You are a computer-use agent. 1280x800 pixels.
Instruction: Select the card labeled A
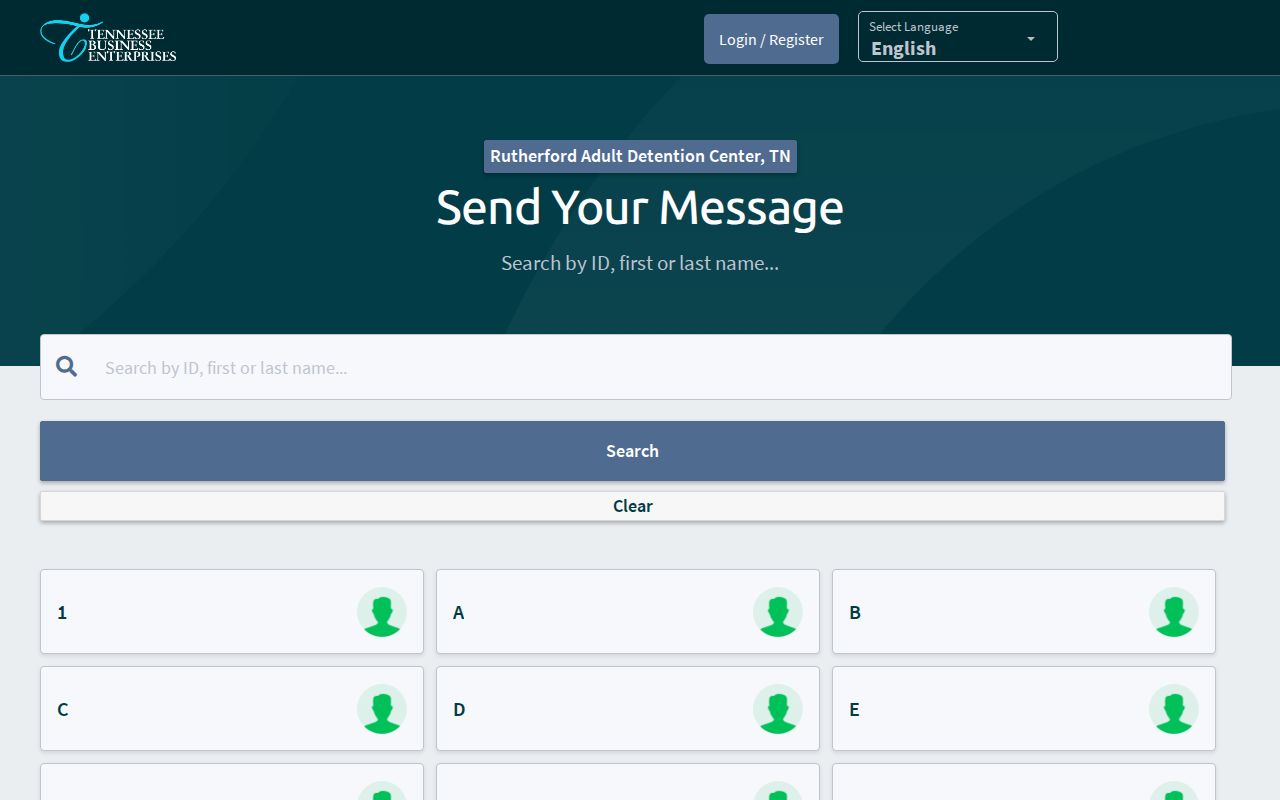coord(628,612)
